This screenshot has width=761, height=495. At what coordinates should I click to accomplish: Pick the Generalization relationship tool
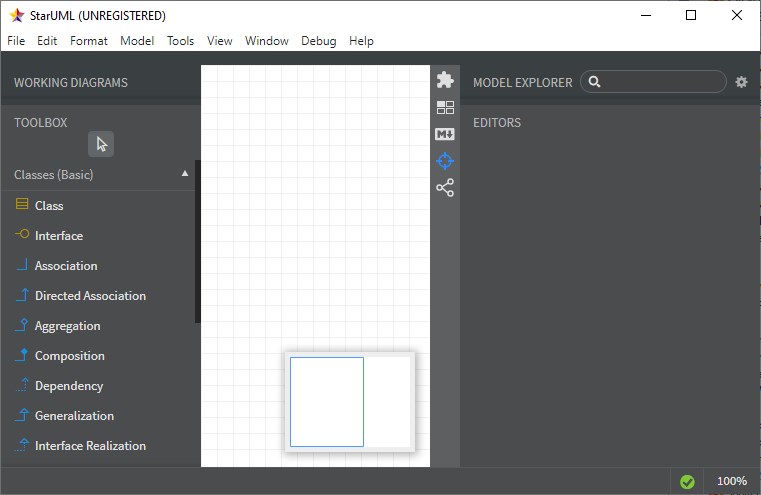pos(74,416)
